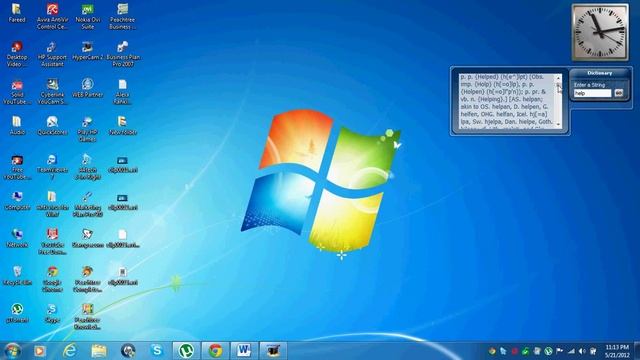Select the Skype shortcut on desktop
Screen dimensions: 640x360
52,313
